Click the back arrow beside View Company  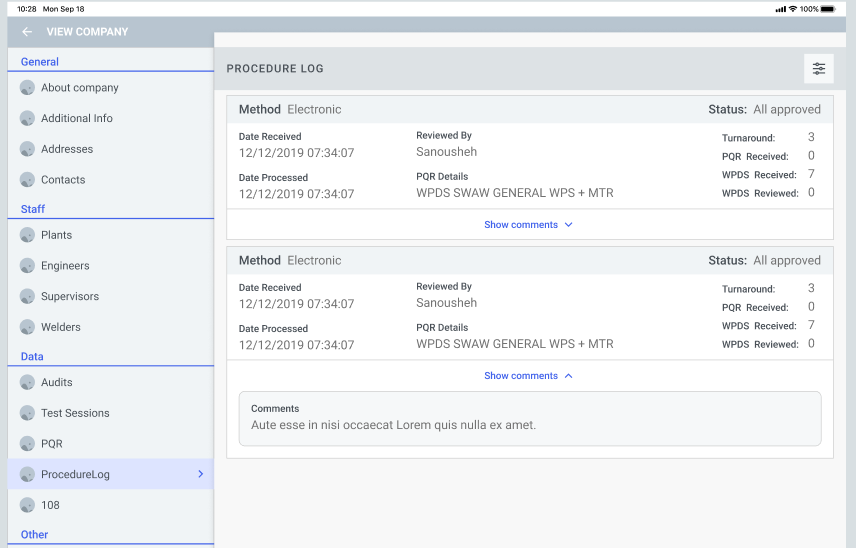click(x=27, y=32)
